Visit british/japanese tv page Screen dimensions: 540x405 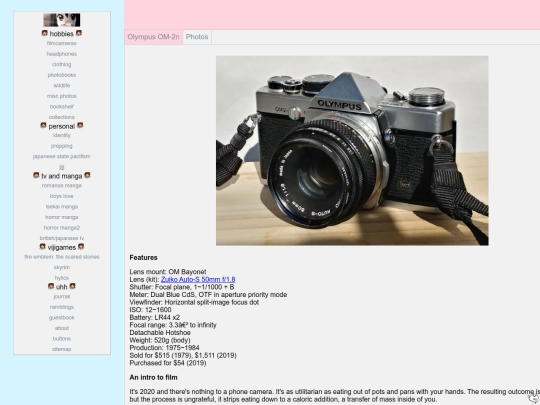click(x=62, y=238)
